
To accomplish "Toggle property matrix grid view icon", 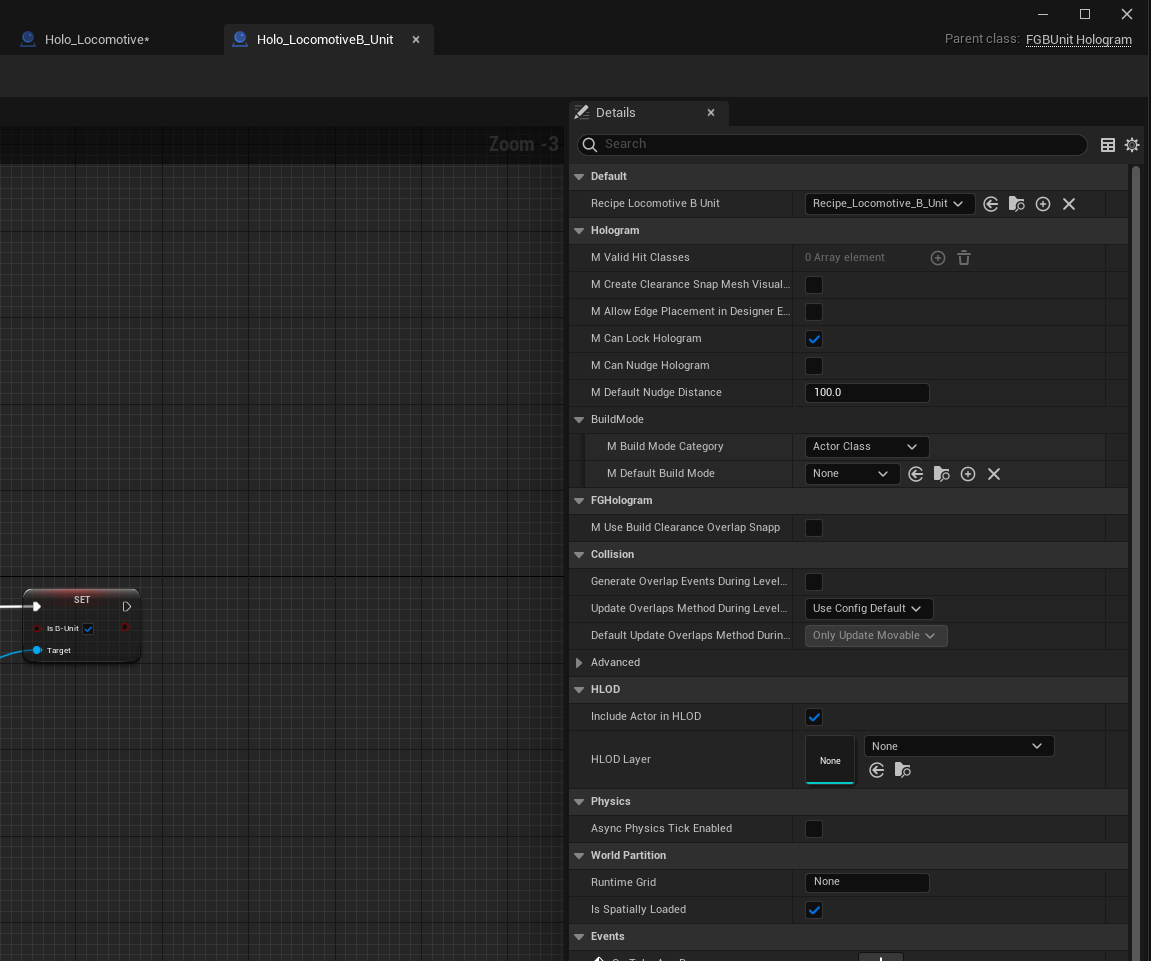I will [1108, 145].
